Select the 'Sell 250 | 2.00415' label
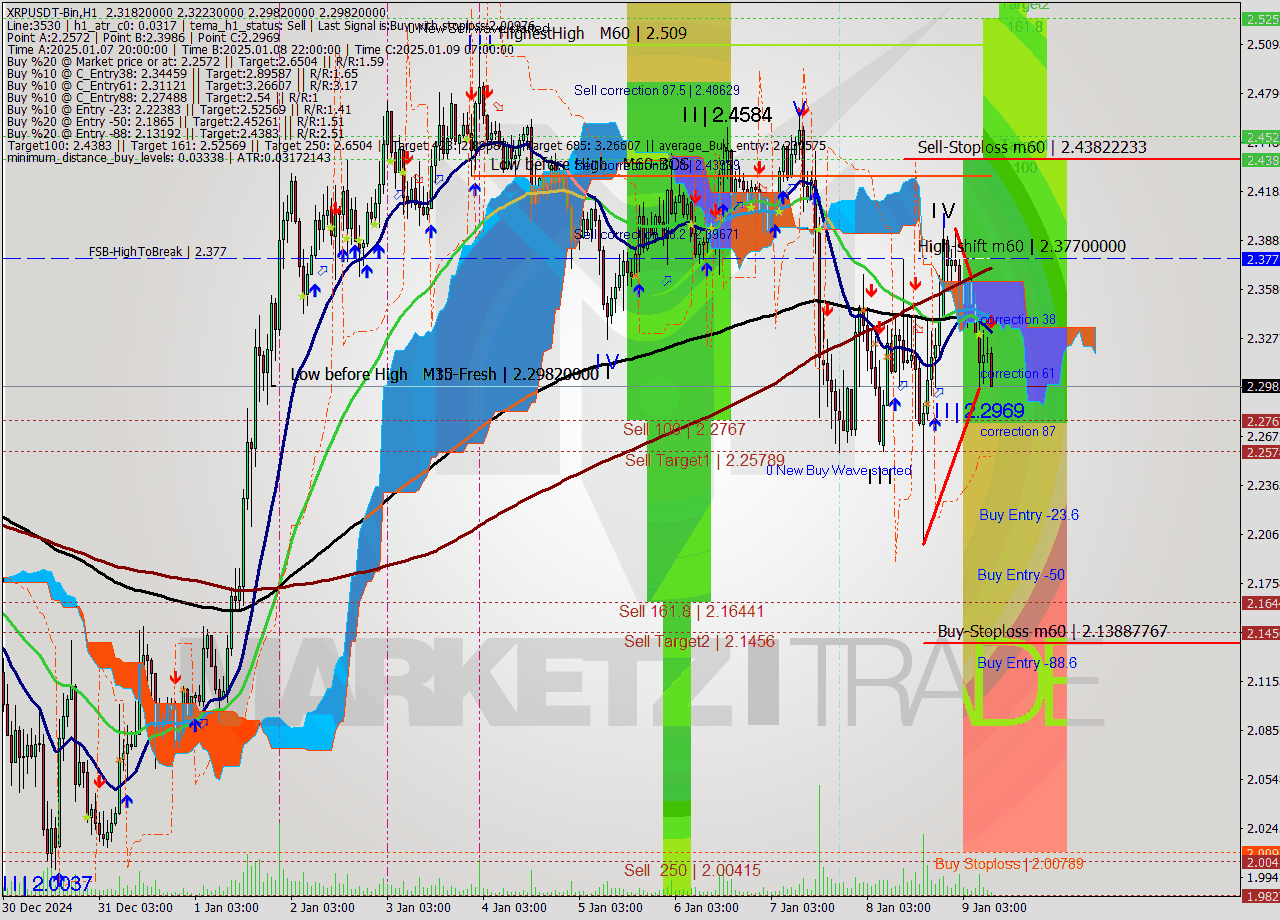 693,871
